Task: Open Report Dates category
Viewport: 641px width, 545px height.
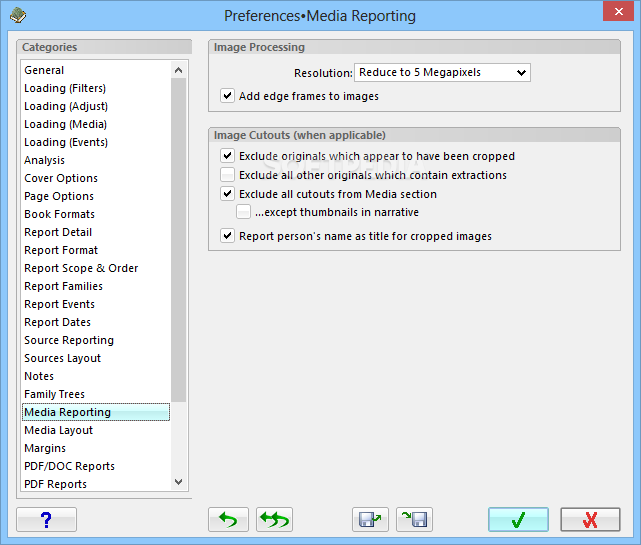Action: point(96,322)
